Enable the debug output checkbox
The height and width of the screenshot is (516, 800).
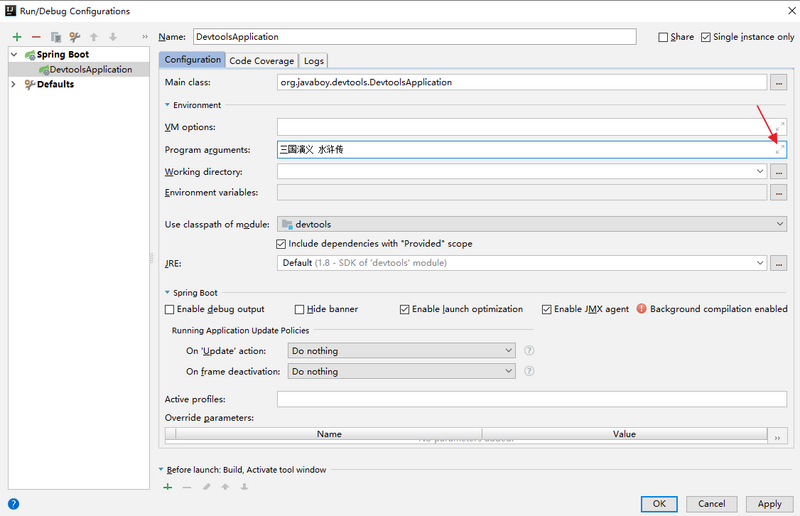170,309
